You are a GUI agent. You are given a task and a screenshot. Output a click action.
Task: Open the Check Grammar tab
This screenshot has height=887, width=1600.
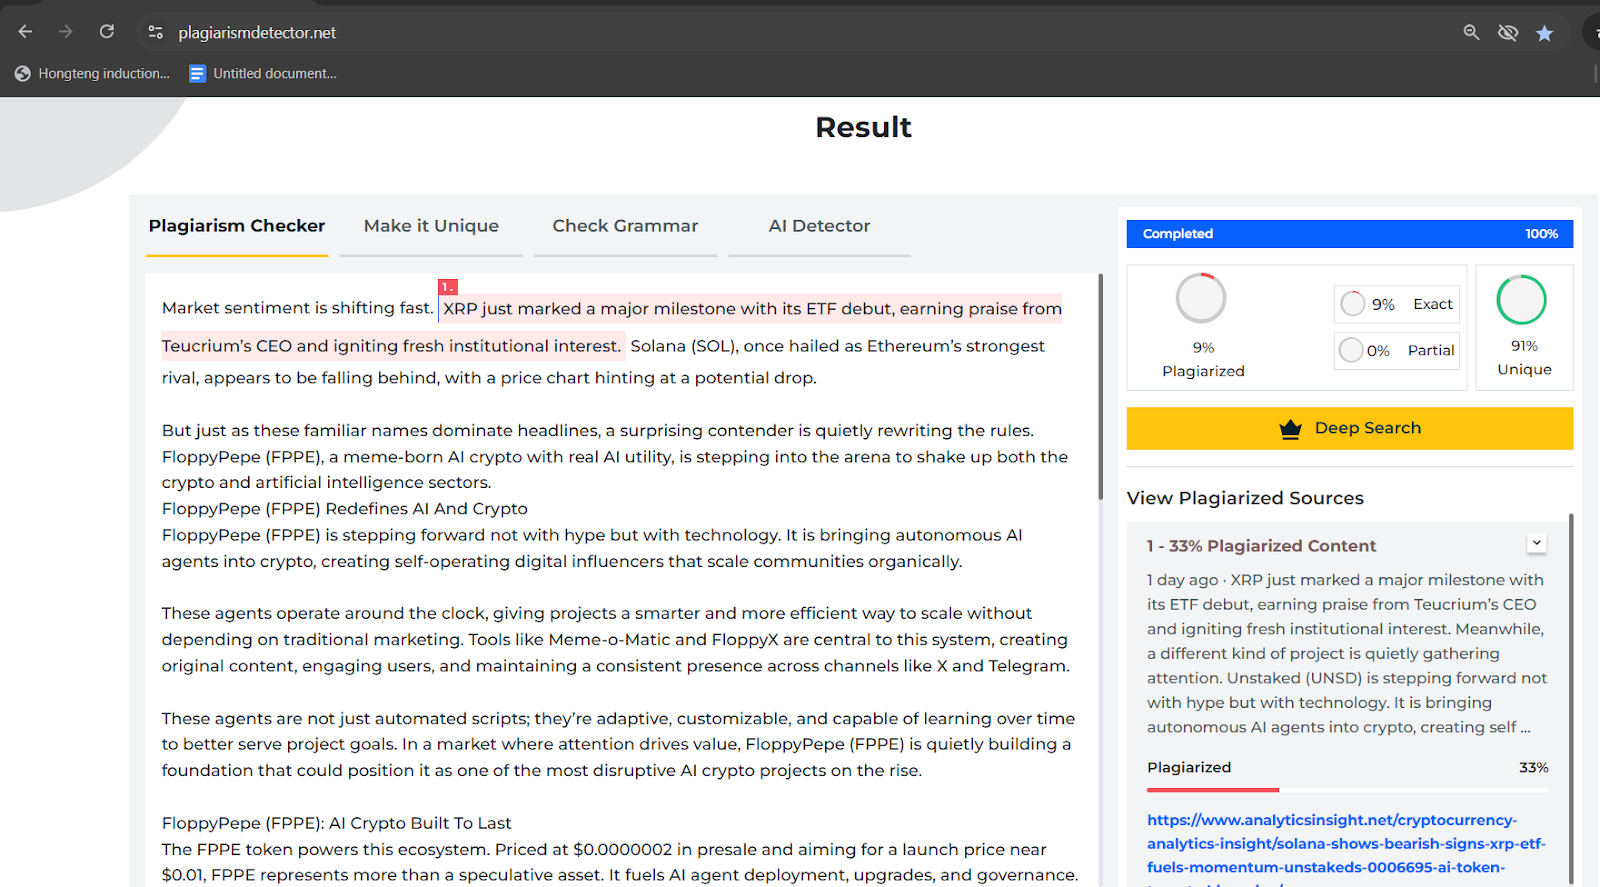click(x=625, y=226)
